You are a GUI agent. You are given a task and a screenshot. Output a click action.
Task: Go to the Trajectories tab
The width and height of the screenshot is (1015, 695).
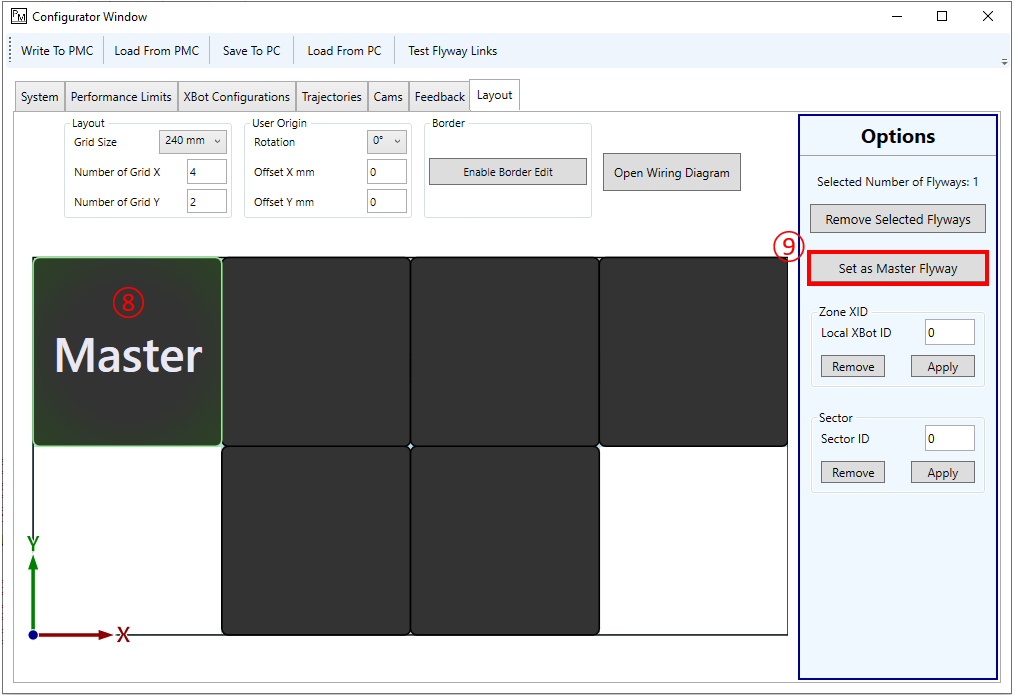click(332, 97)
